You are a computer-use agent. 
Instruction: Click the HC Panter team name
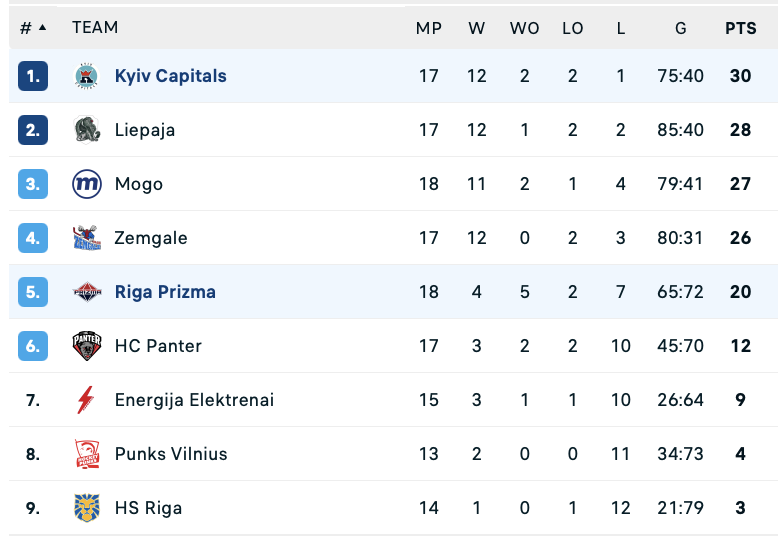[x=158, y=346]
